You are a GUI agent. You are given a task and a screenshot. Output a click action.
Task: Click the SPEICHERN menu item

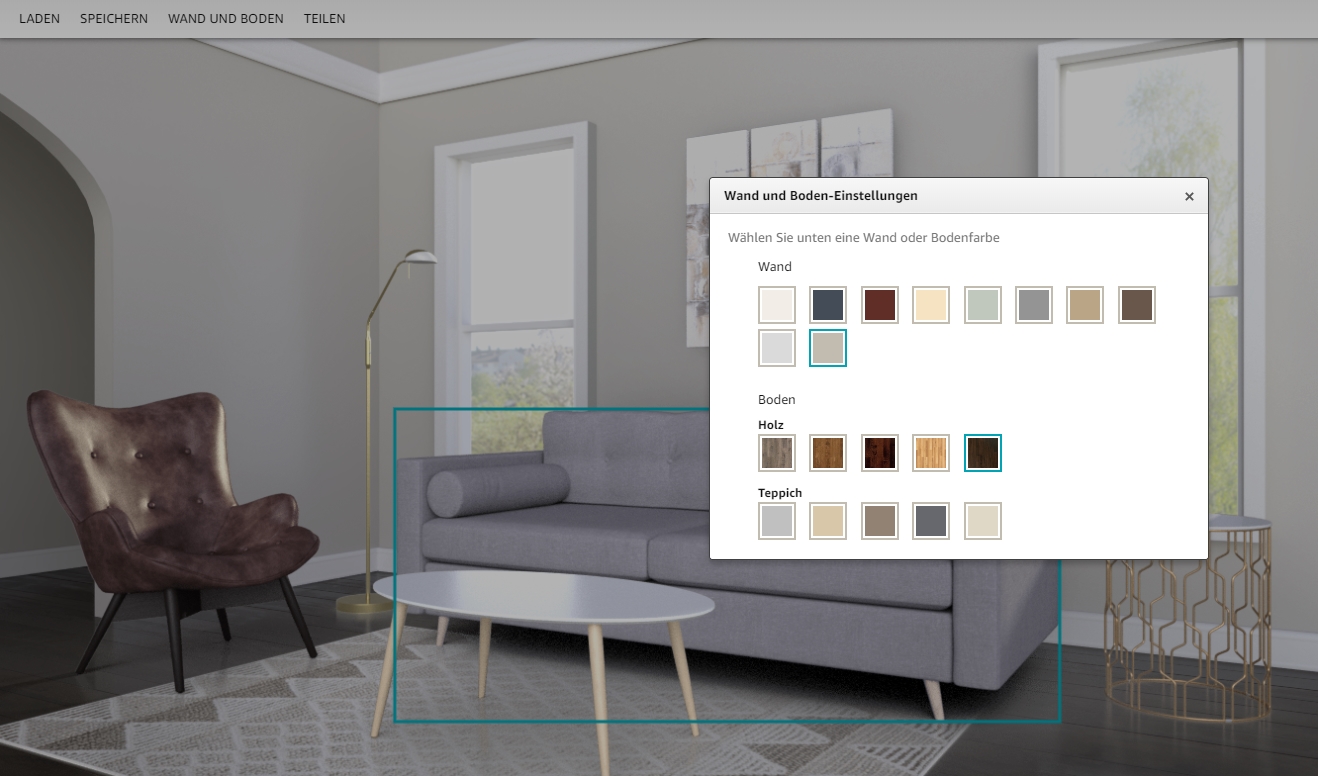click(114, 19)
